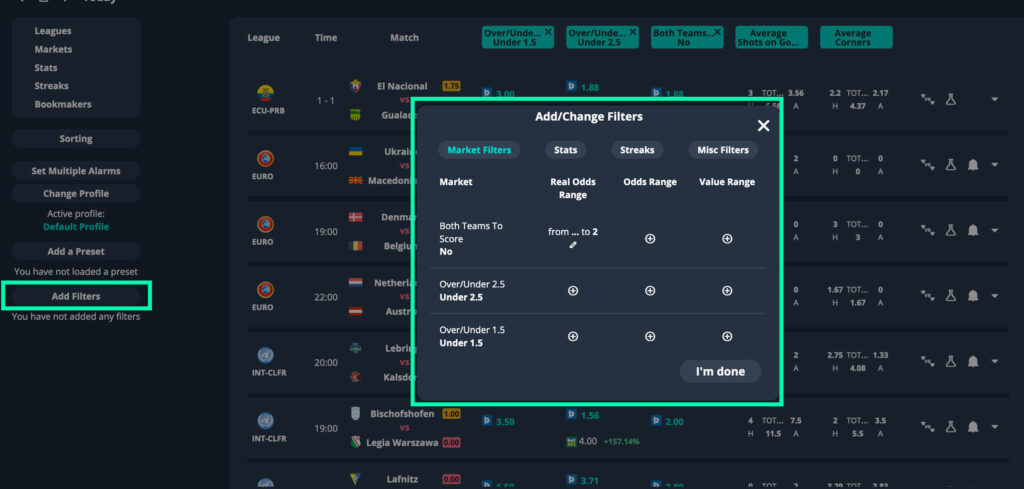The height and width of the screenshot is (489, 1024).
Task: Open flask icon for Denmark match
Action: tap(951, 230)
